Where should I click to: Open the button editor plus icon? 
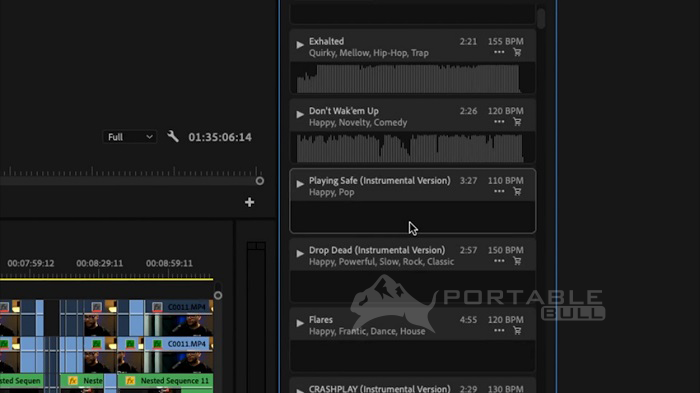(x=250, y=202)
